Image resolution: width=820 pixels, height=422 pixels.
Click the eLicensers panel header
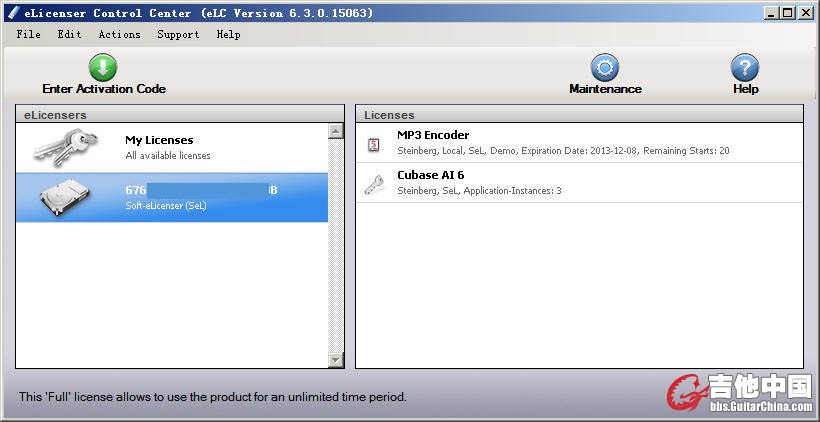coord(180,115)
